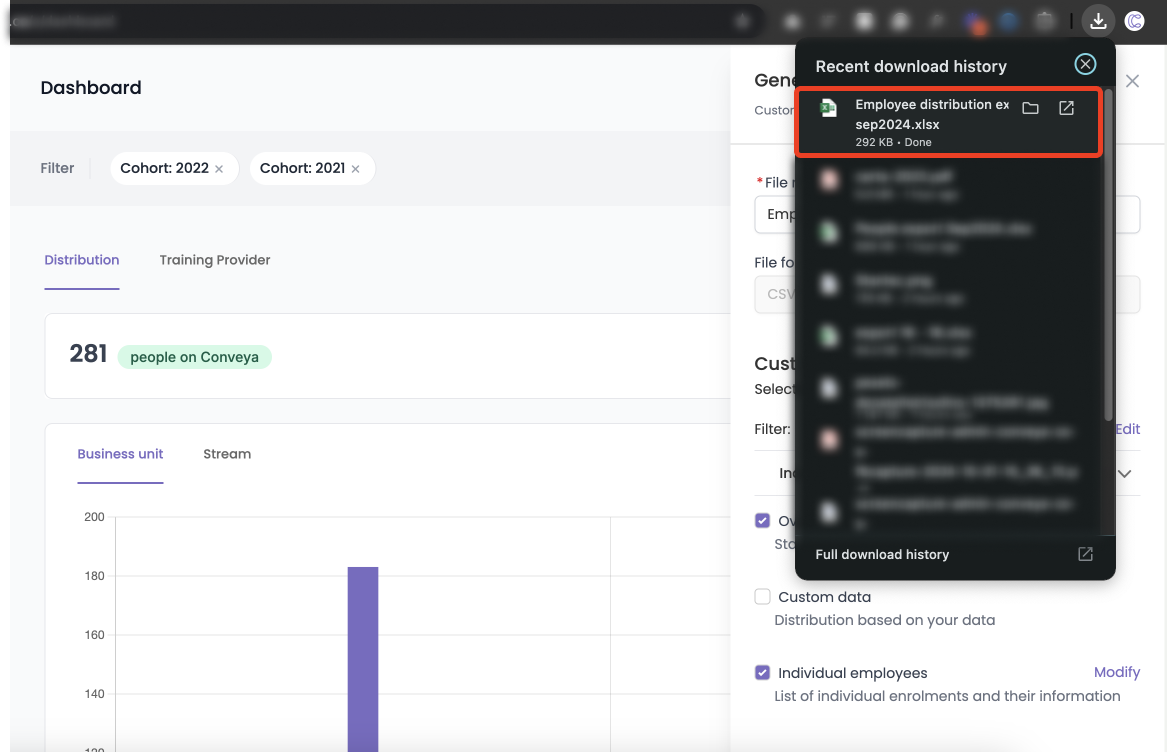Open sep2024.xlsx download entry

(948, 122)
